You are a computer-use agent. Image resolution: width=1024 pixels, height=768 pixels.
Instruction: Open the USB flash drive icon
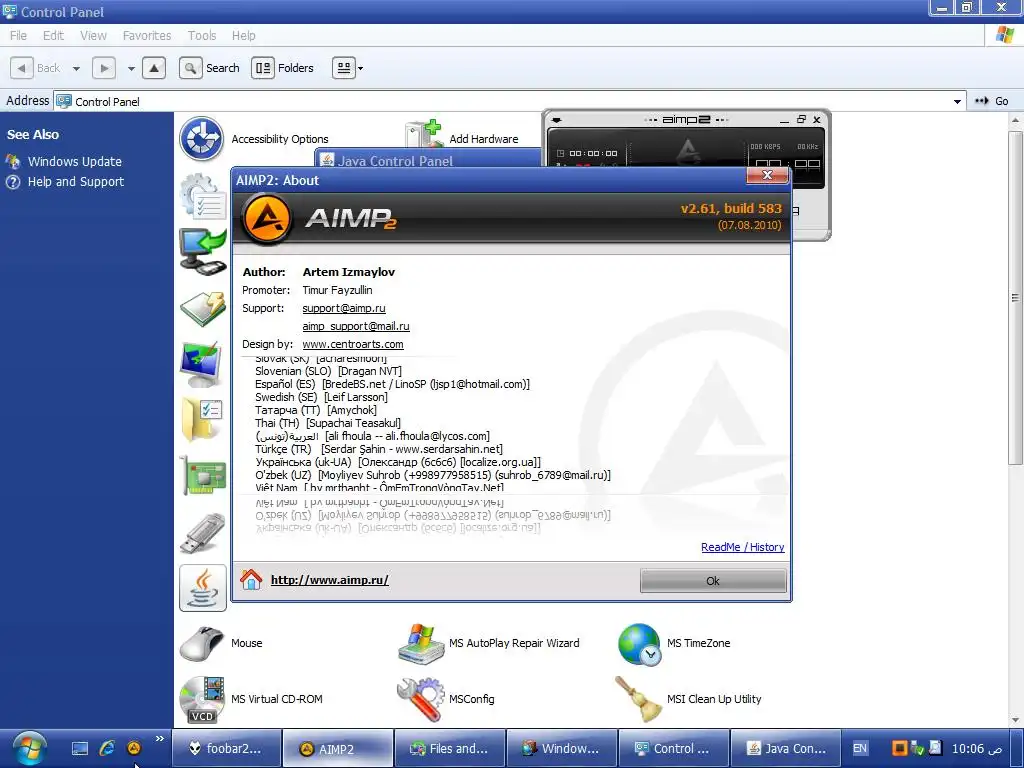202,533
